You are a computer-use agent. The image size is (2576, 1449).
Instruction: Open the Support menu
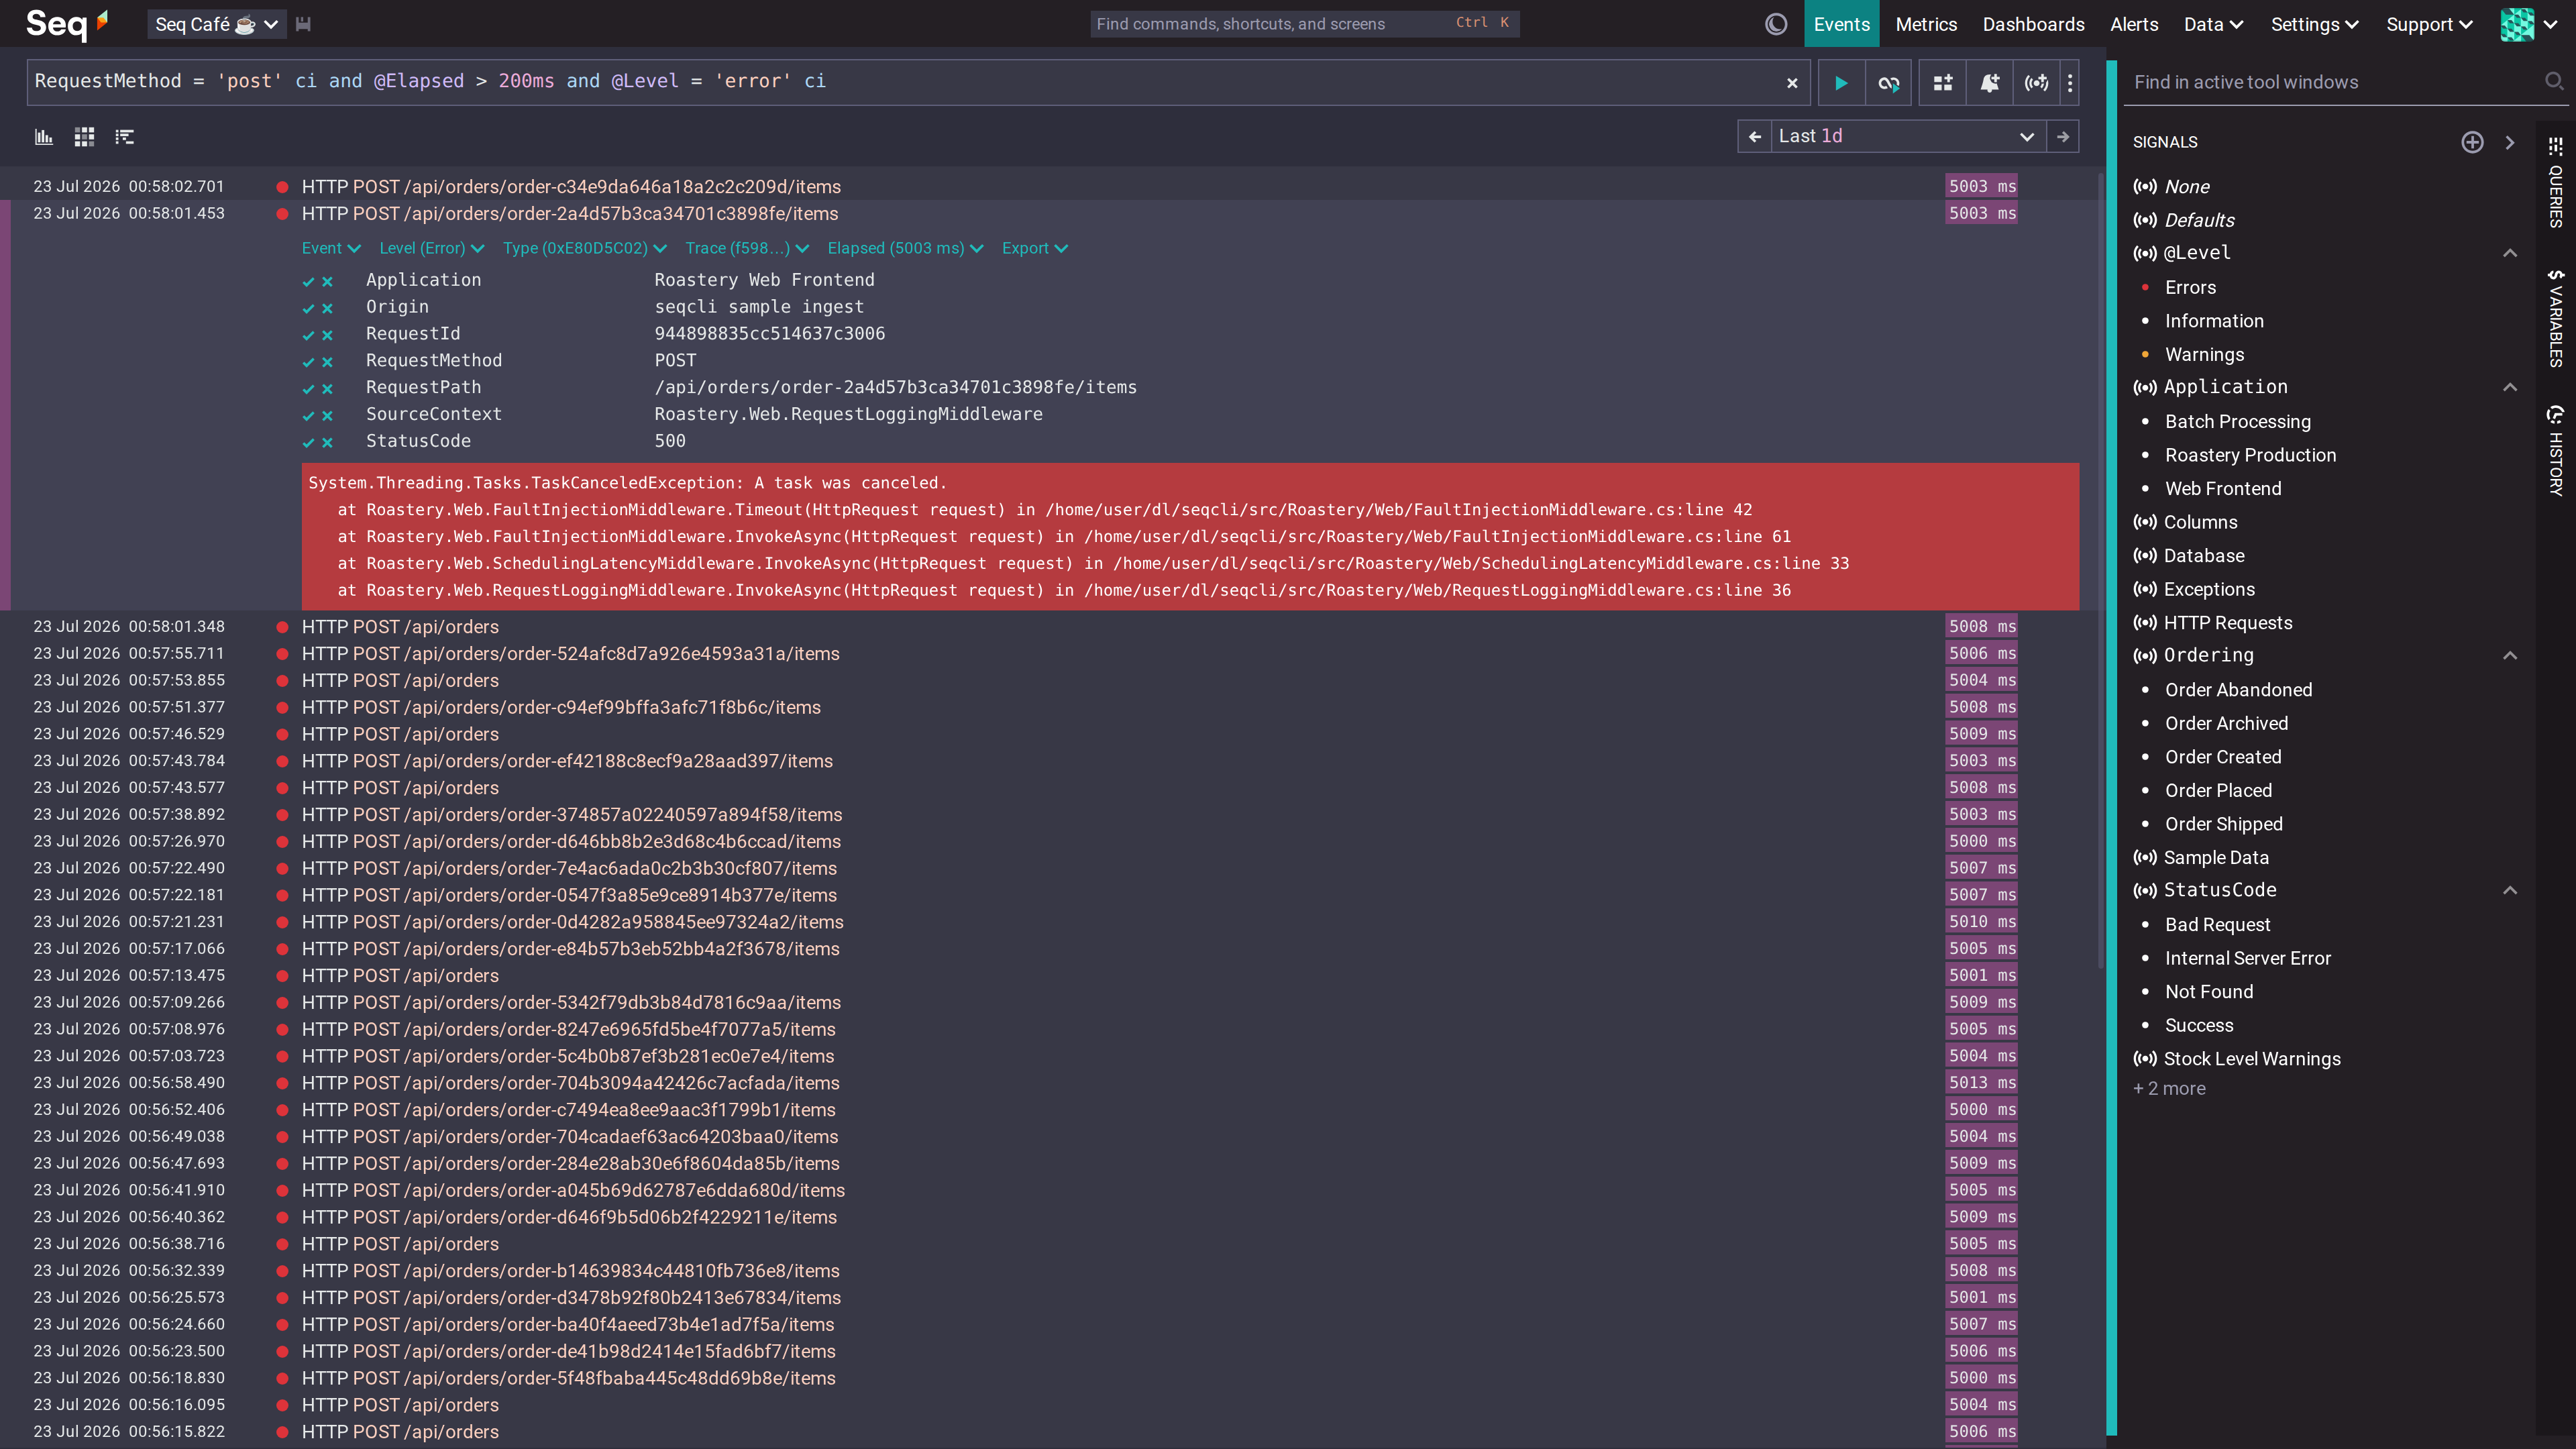(x=2429, y=24)
